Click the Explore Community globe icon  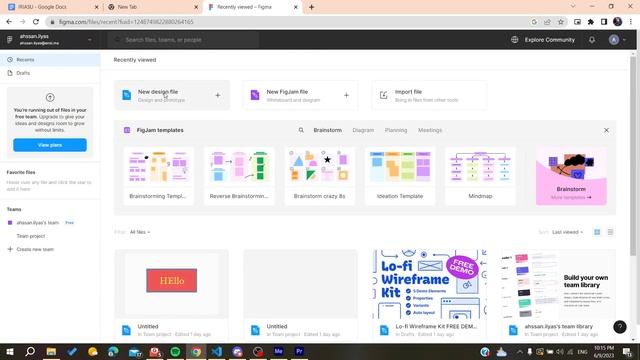[x=515, y=40]
